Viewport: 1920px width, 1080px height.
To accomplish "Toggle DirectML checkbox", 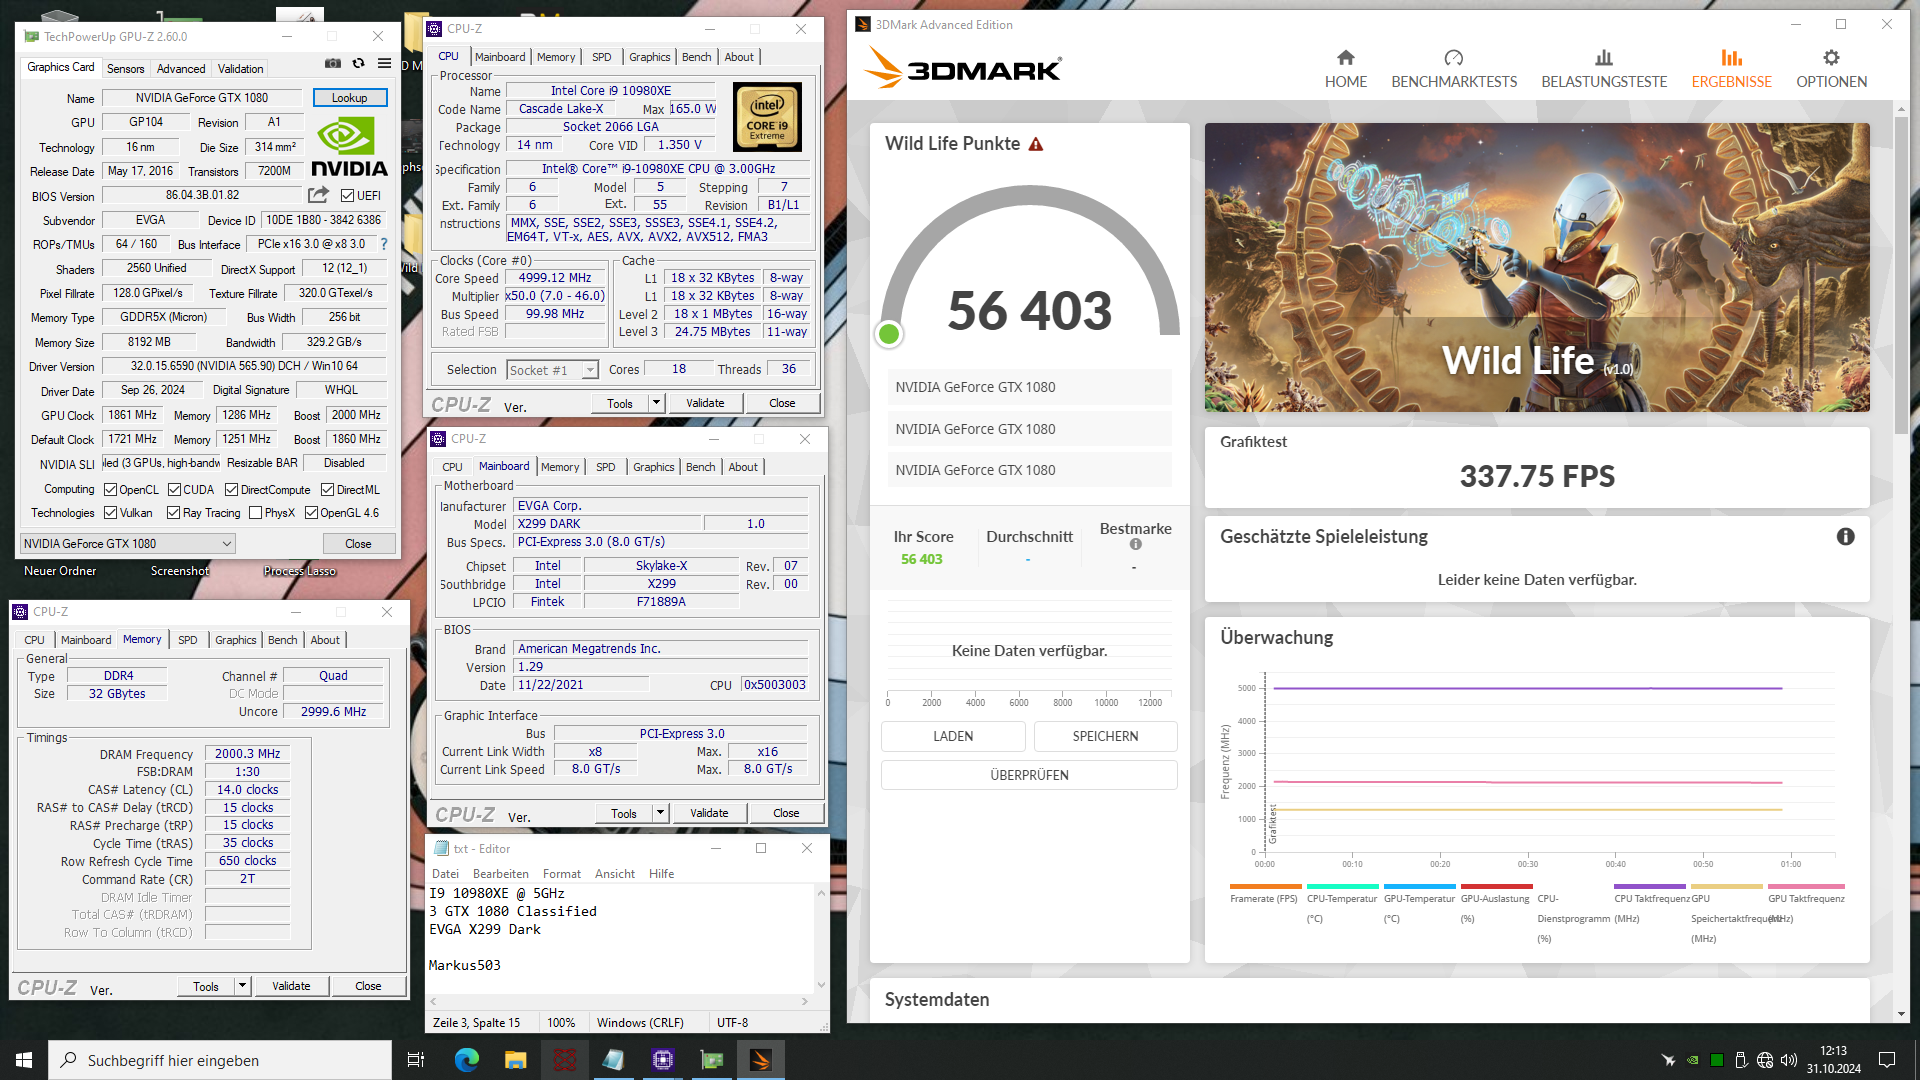I will tap(327, 490).
